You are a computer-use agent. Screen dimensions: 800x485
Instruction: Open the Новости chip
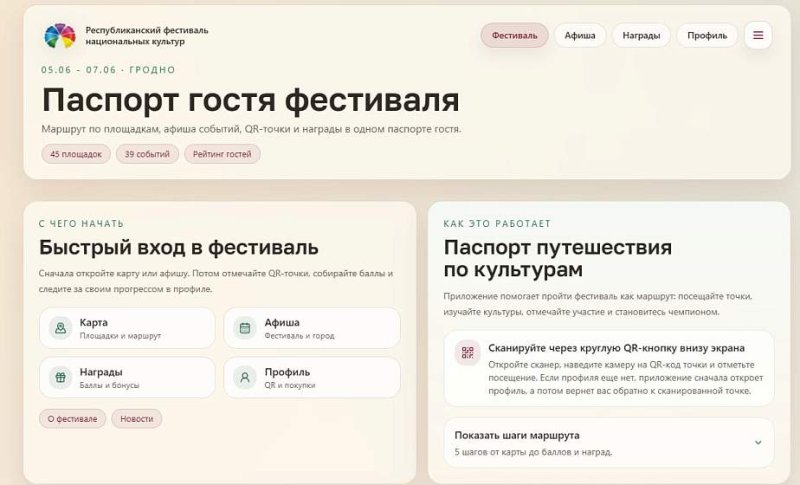[x=137, y=419]
